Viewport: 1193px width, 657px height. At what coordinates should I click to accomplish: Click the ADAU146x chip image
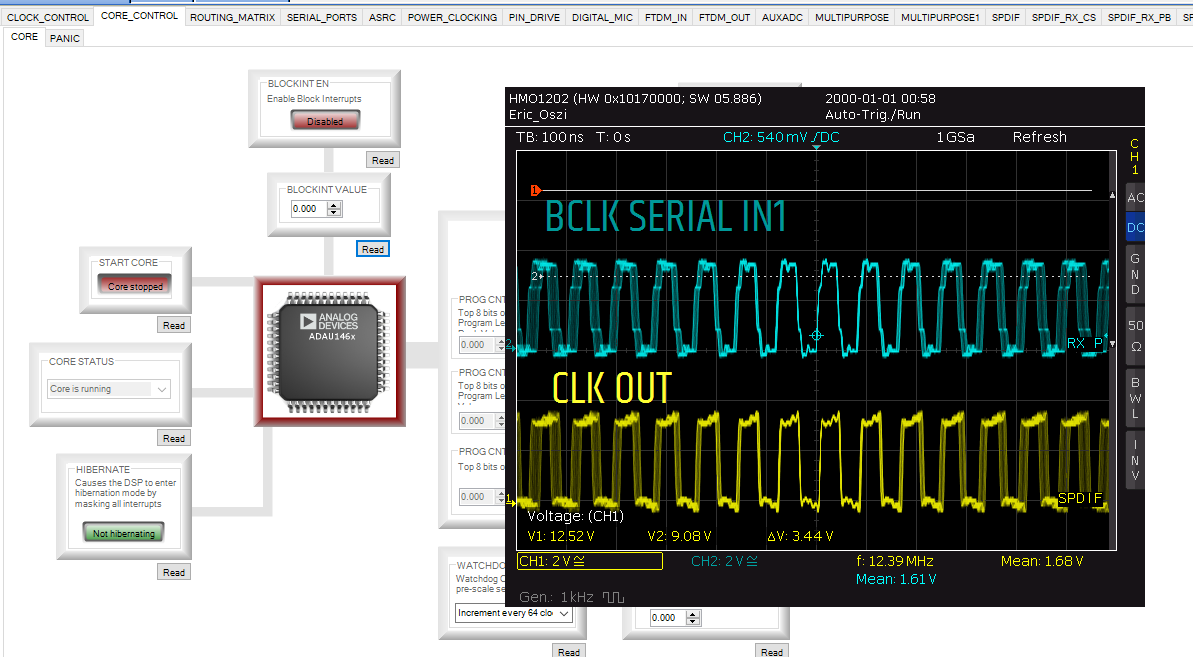click(x=329, y=351)
